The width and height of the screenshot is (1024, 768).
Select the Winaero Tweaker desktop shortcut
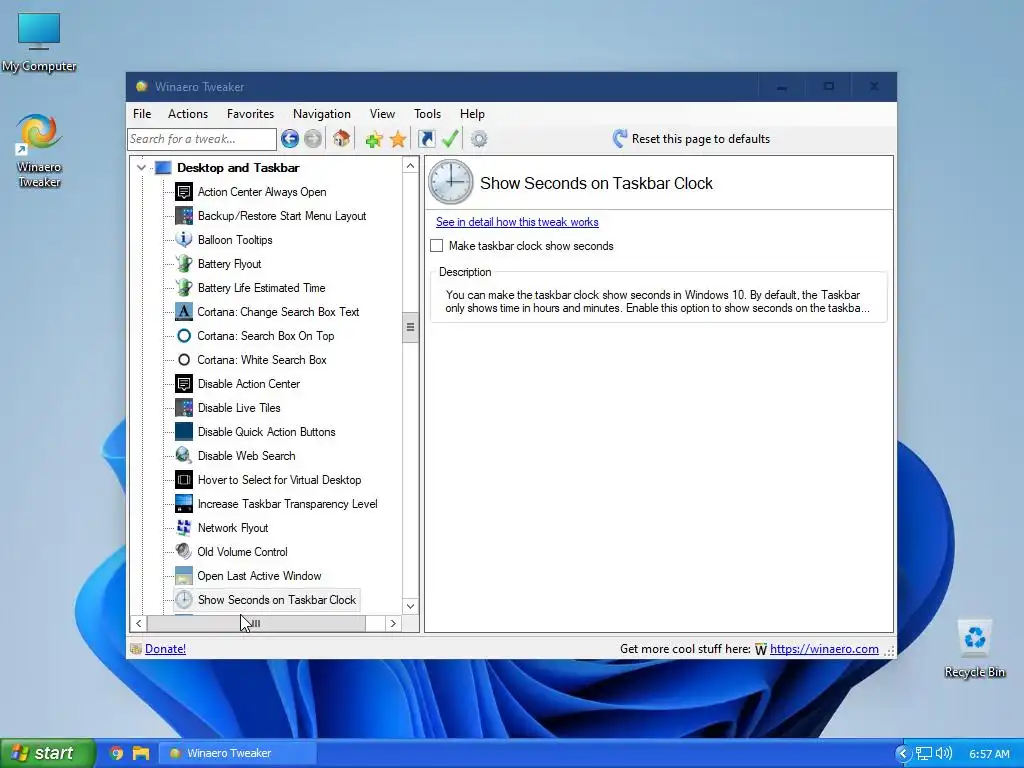coord(39,151)
